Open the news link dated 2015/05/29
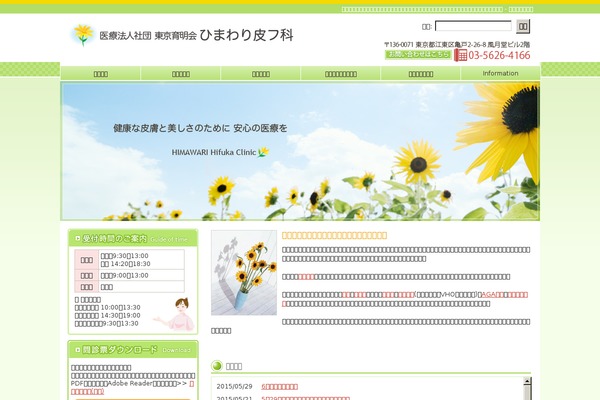Screen dimensions: 600x400 (x=279, y=387)
